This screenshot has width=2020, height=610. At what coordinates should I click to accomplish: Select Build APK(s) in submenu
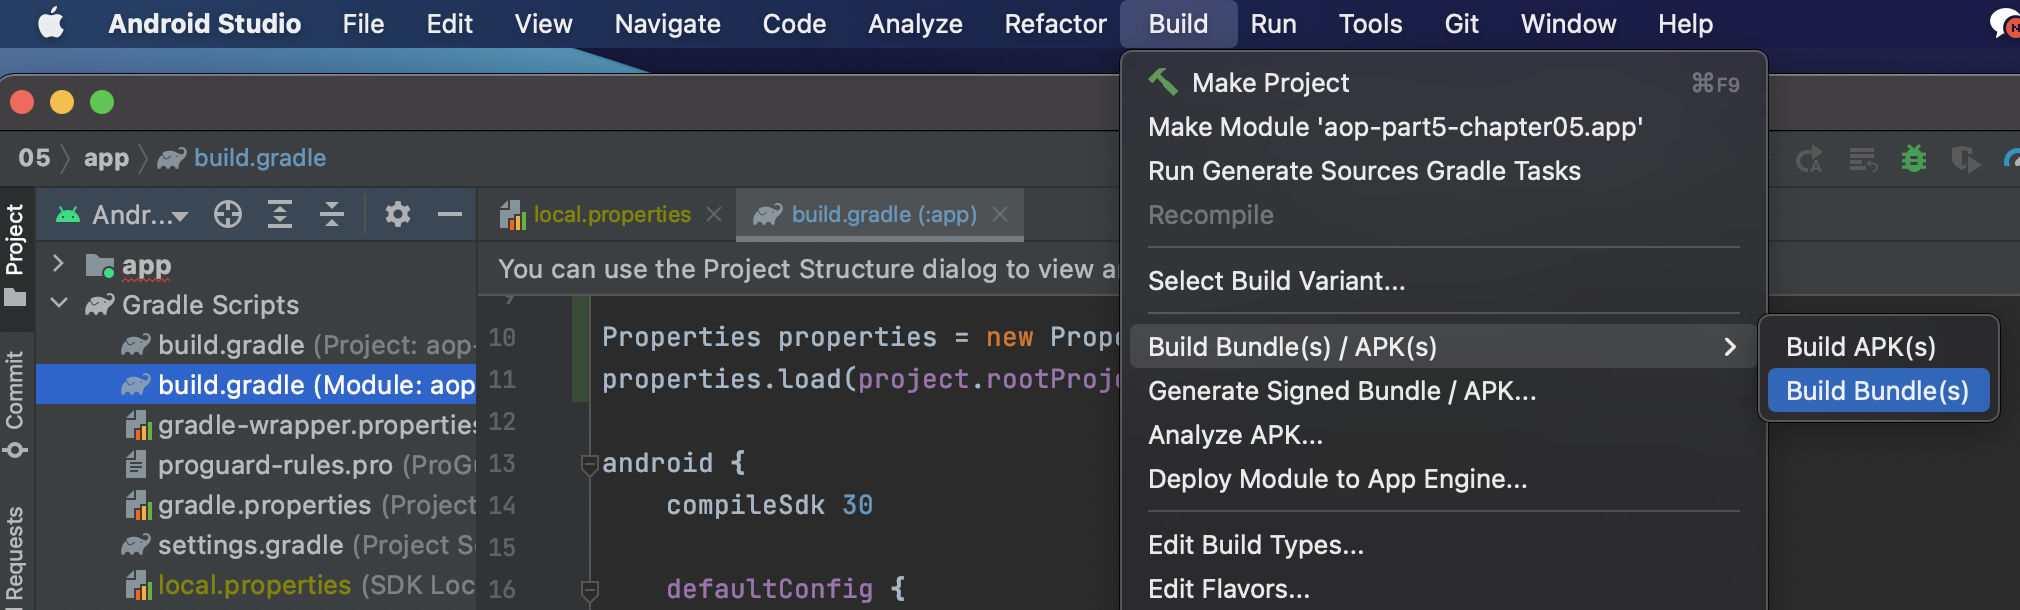(x=1878, y=347)
